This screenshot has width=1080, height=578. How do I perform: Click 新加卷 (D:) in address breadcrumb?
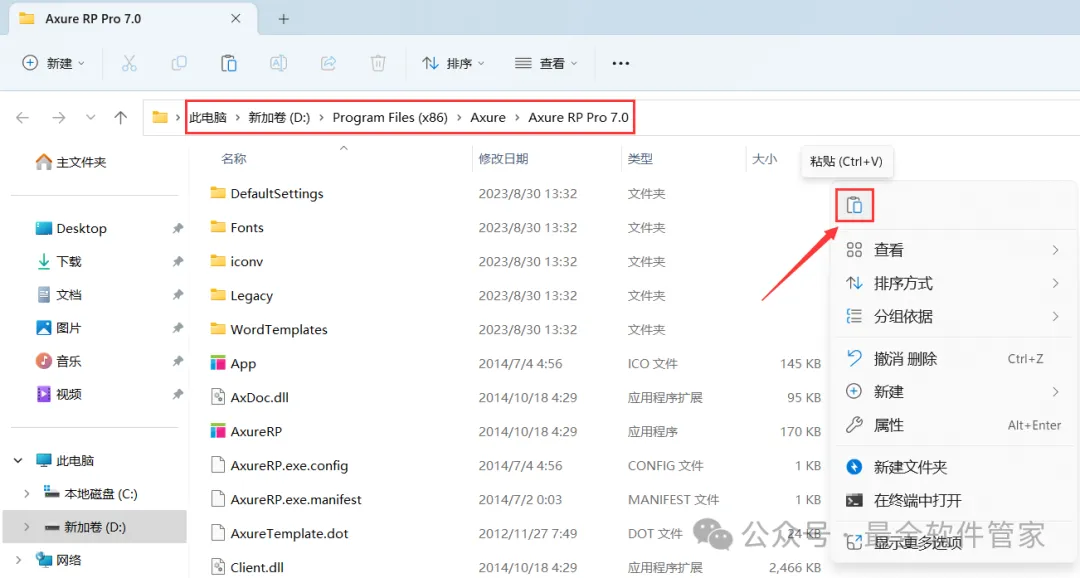point(279,118)
